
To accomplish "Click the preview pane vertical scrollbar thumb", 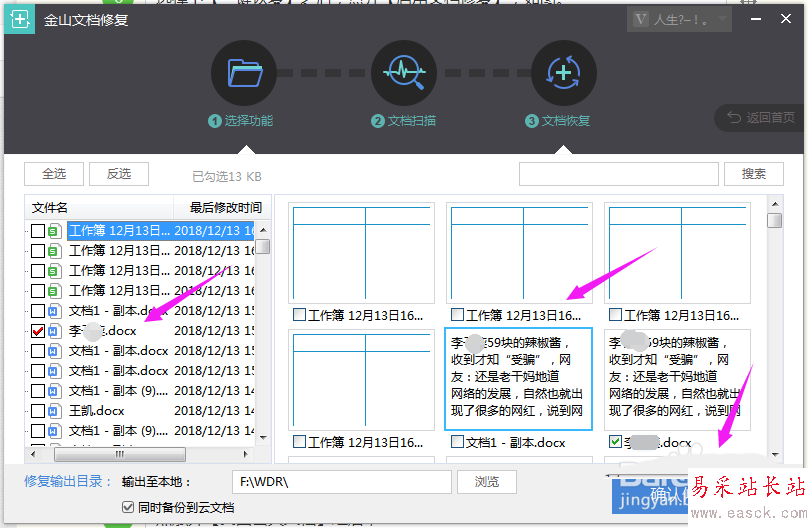I will point(775,220).
